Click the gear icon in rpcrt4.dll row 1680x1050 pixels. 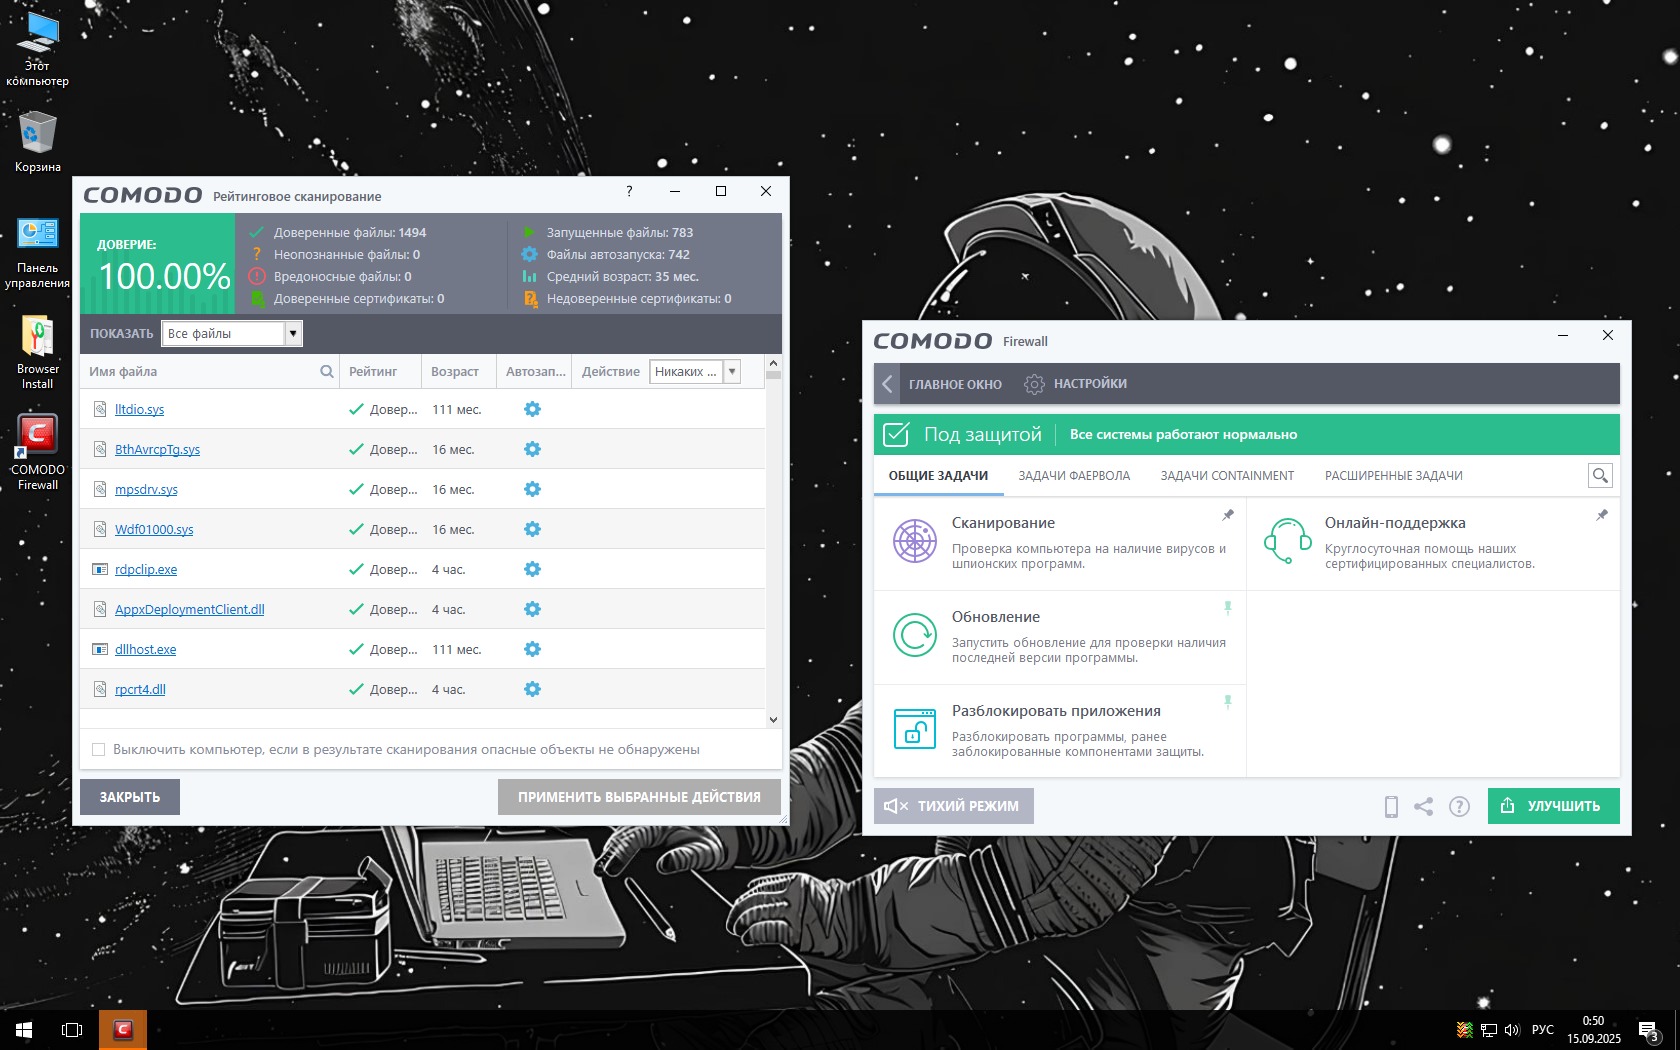532,689
